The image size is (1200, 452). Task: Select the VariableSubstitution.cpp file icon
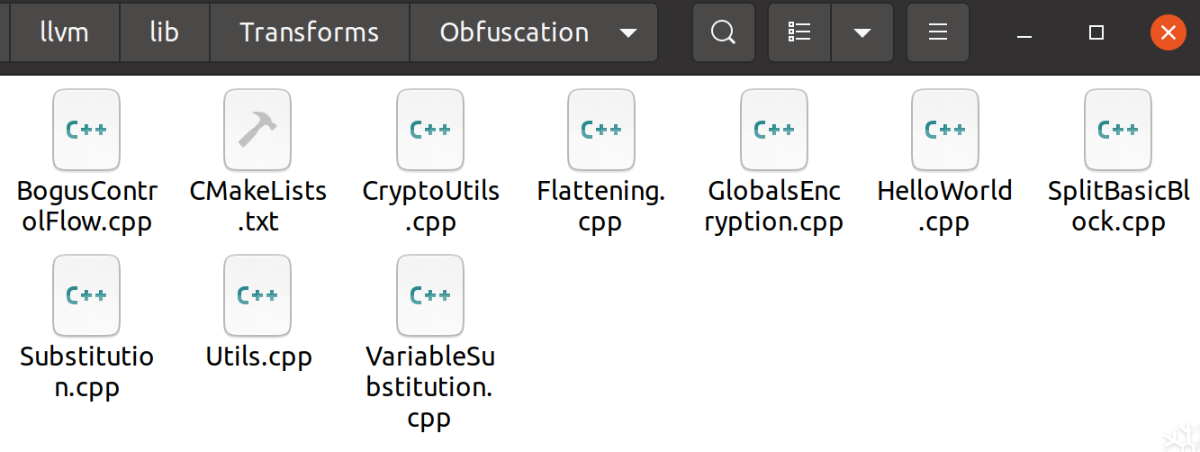click(430, 295)
